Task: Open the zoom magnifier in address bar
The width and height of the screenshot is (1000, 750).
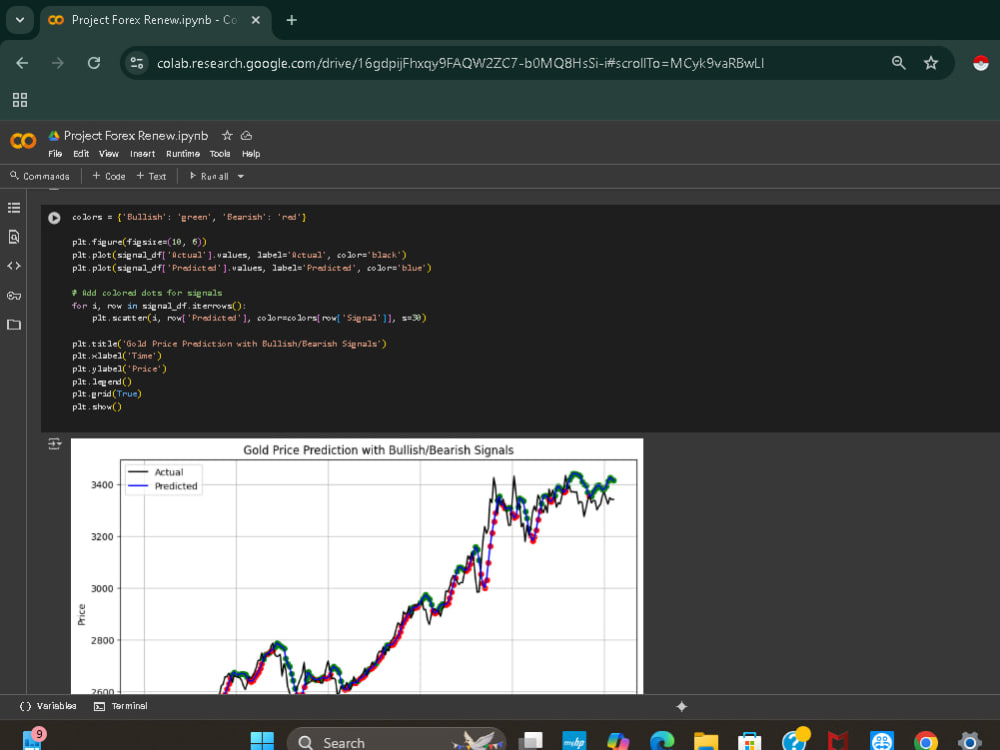Action: (899, 62)
